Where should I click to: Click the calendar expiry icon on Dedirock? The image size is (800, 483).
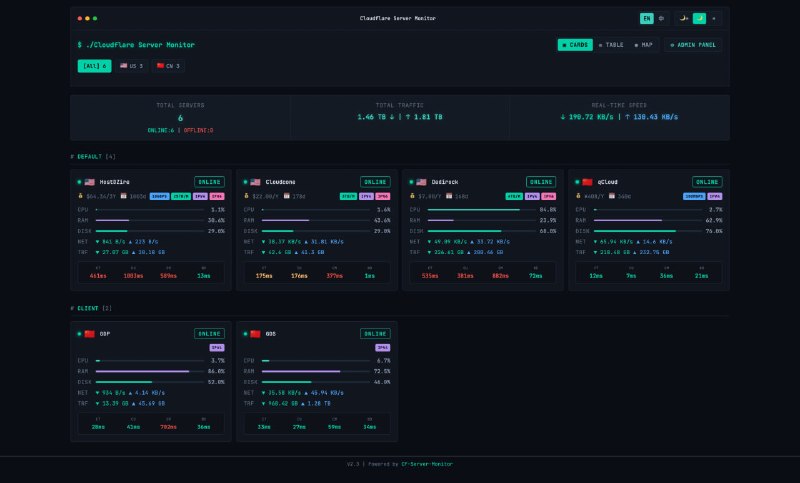[449, 196]
